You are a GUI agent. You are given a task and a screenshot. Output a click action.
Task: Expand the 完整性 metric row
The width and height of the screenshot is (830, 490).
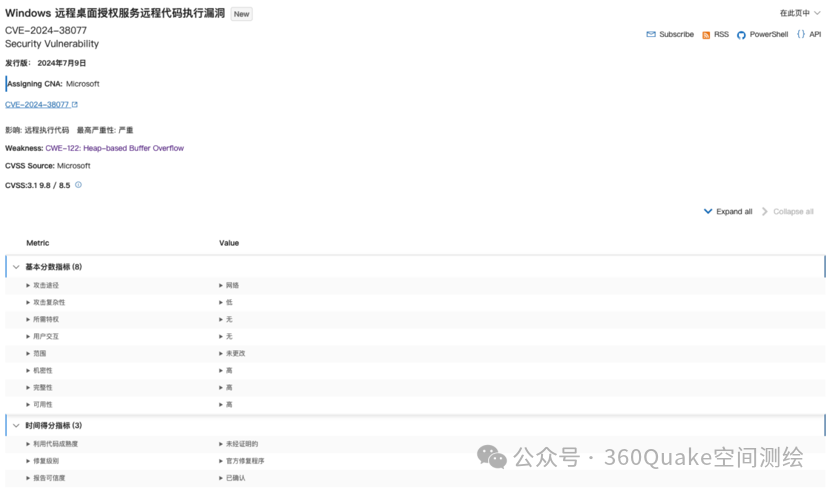[39, 387]
